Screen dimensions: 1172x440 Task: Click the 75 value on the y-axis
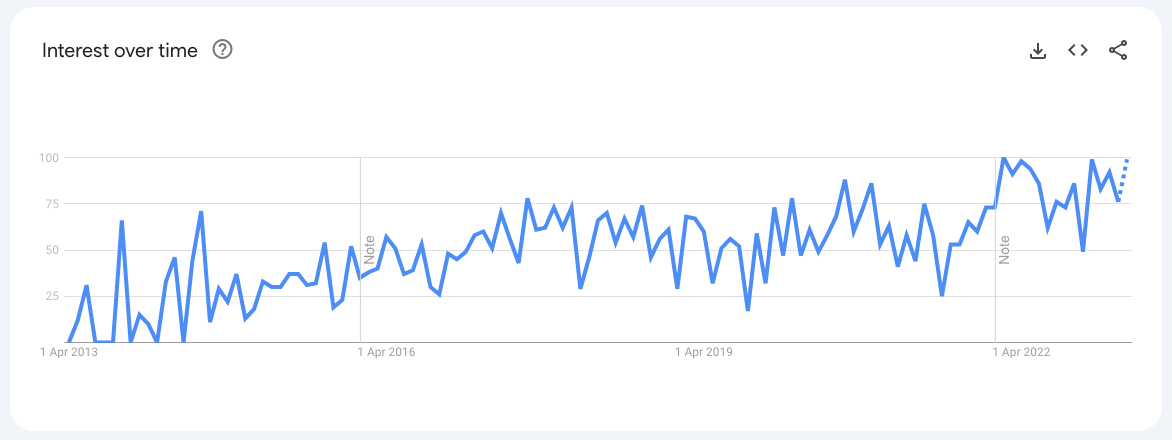coord(53,204)
